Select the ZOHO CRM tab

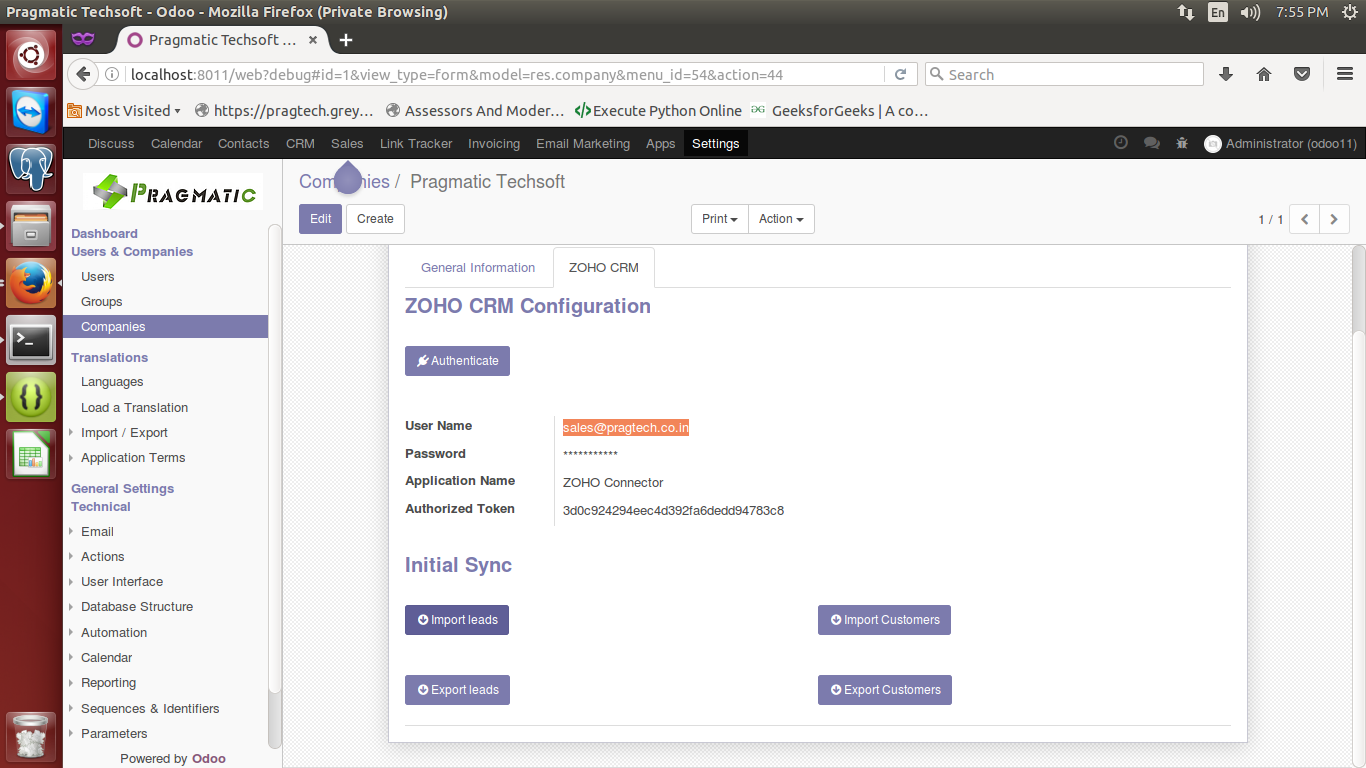tap(604, 267)
